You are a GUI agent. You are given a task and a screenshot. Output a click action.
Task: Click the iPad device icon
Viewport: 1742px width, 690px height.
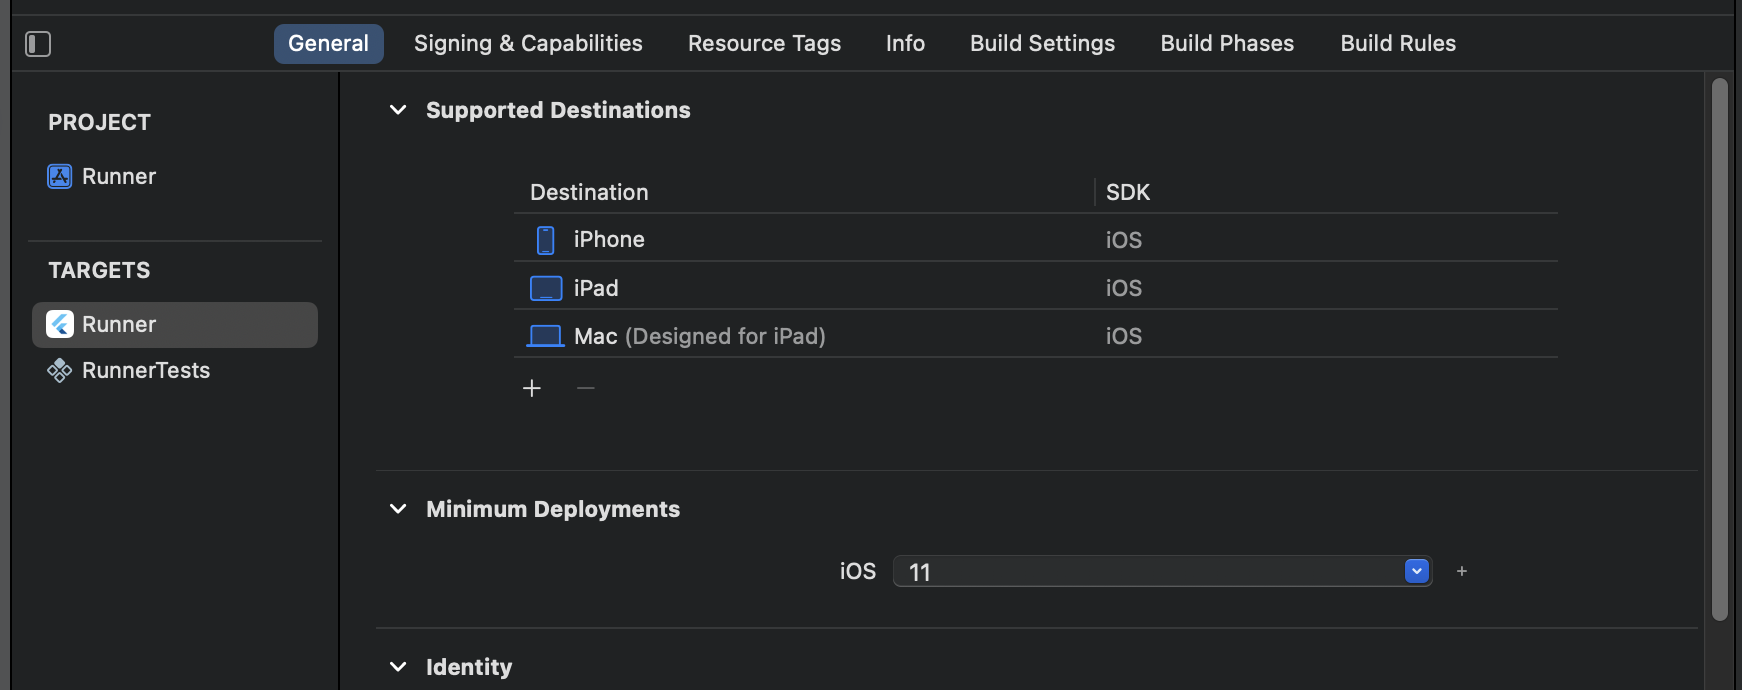pos(546,289)
